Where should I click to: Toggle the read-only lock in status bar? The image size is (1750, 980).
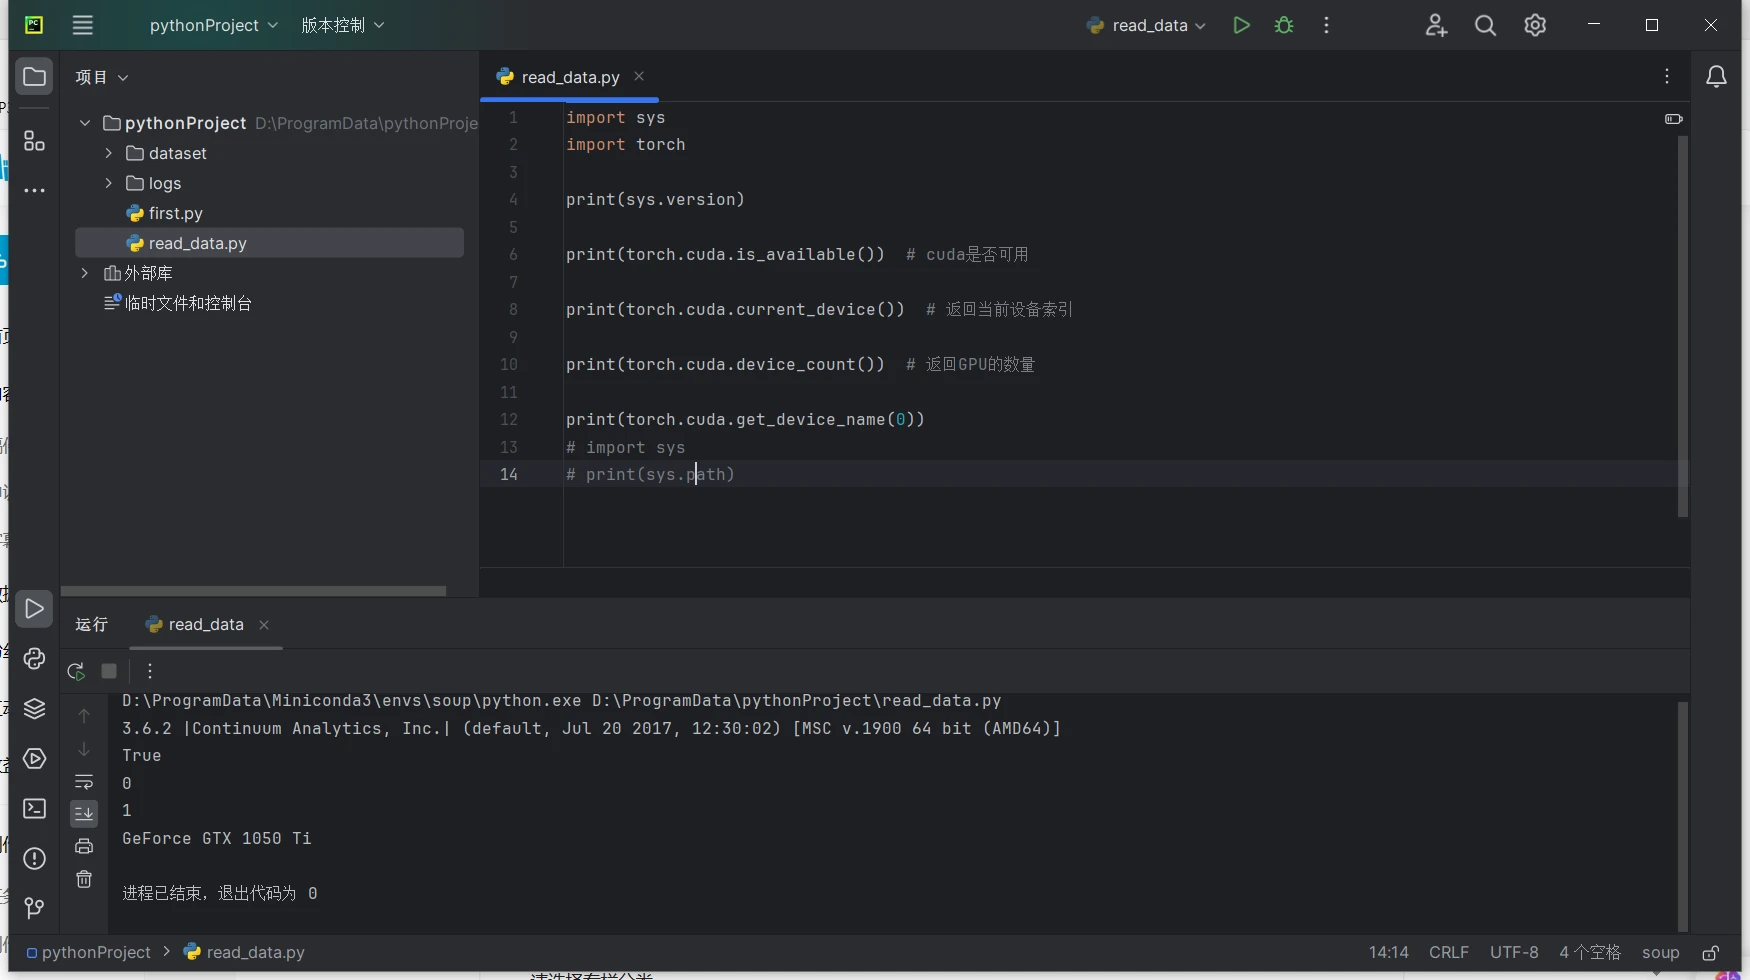1711,953
